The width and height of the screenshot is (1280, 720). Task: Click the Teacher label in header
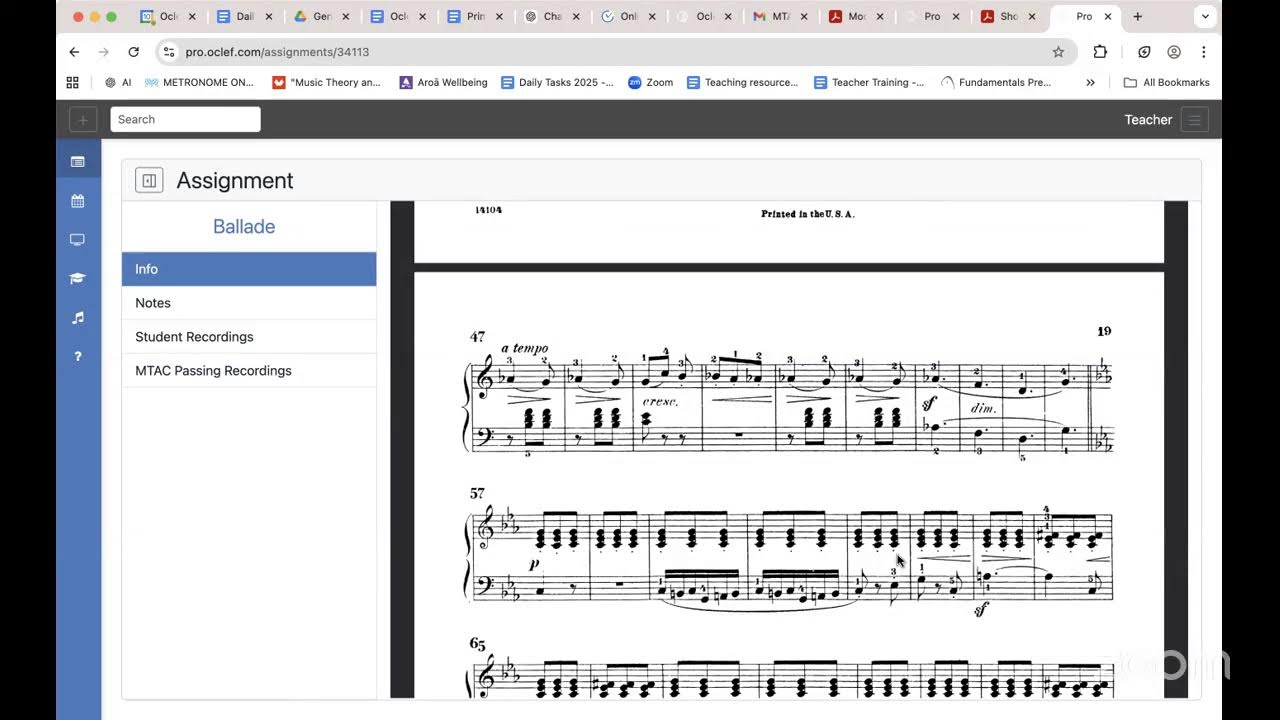1148,120
